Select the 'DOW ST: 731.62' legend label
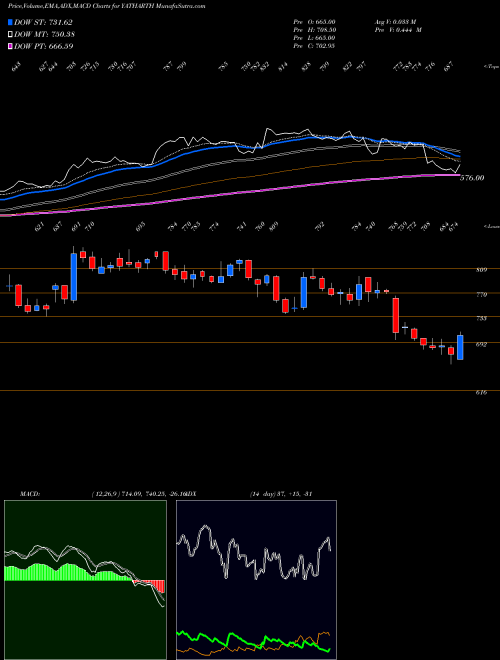The width and height of the screenshot is (500, 660). coord(43,22)
